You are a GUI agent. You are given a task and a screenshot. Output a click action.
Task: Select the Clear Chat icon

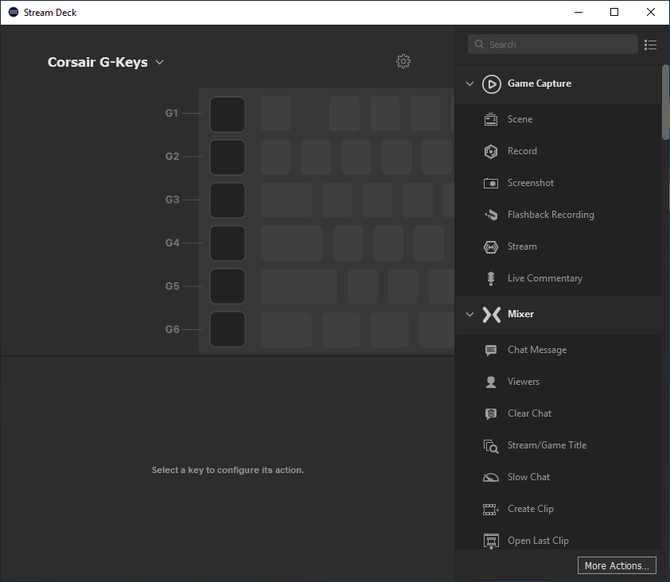point(491,414)
